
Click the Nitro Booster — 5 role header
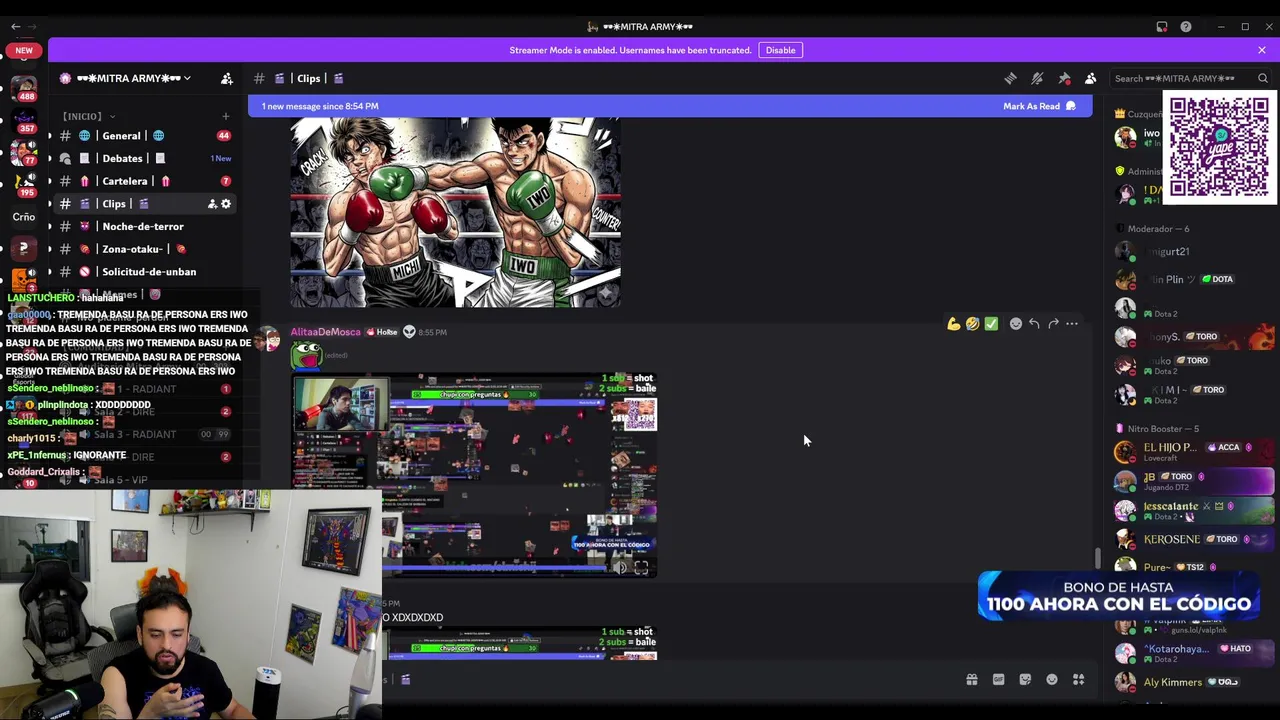1158,429
